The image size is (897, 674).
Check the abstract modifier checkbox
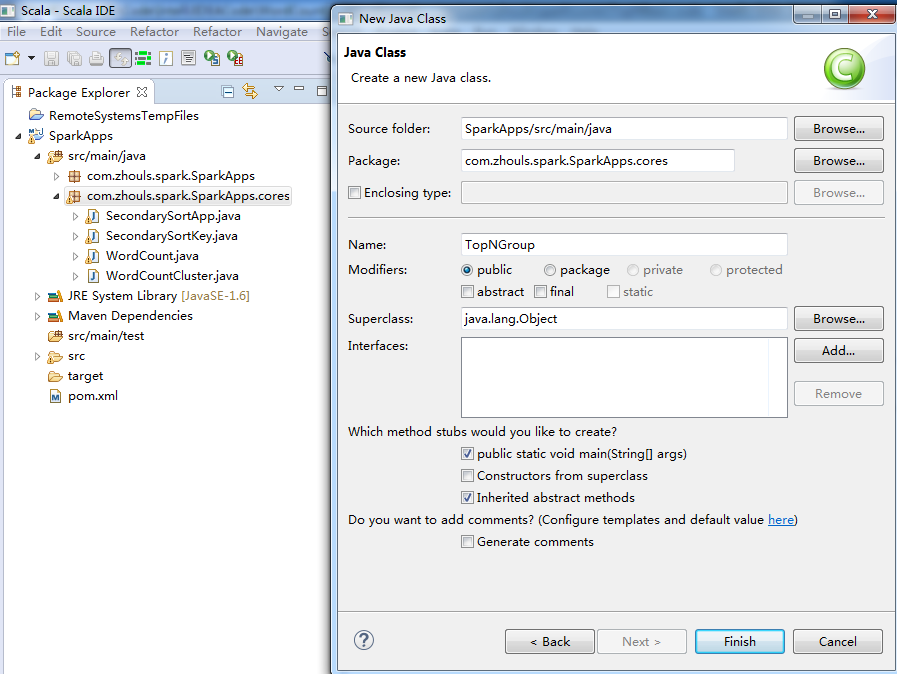pos(467,292)
